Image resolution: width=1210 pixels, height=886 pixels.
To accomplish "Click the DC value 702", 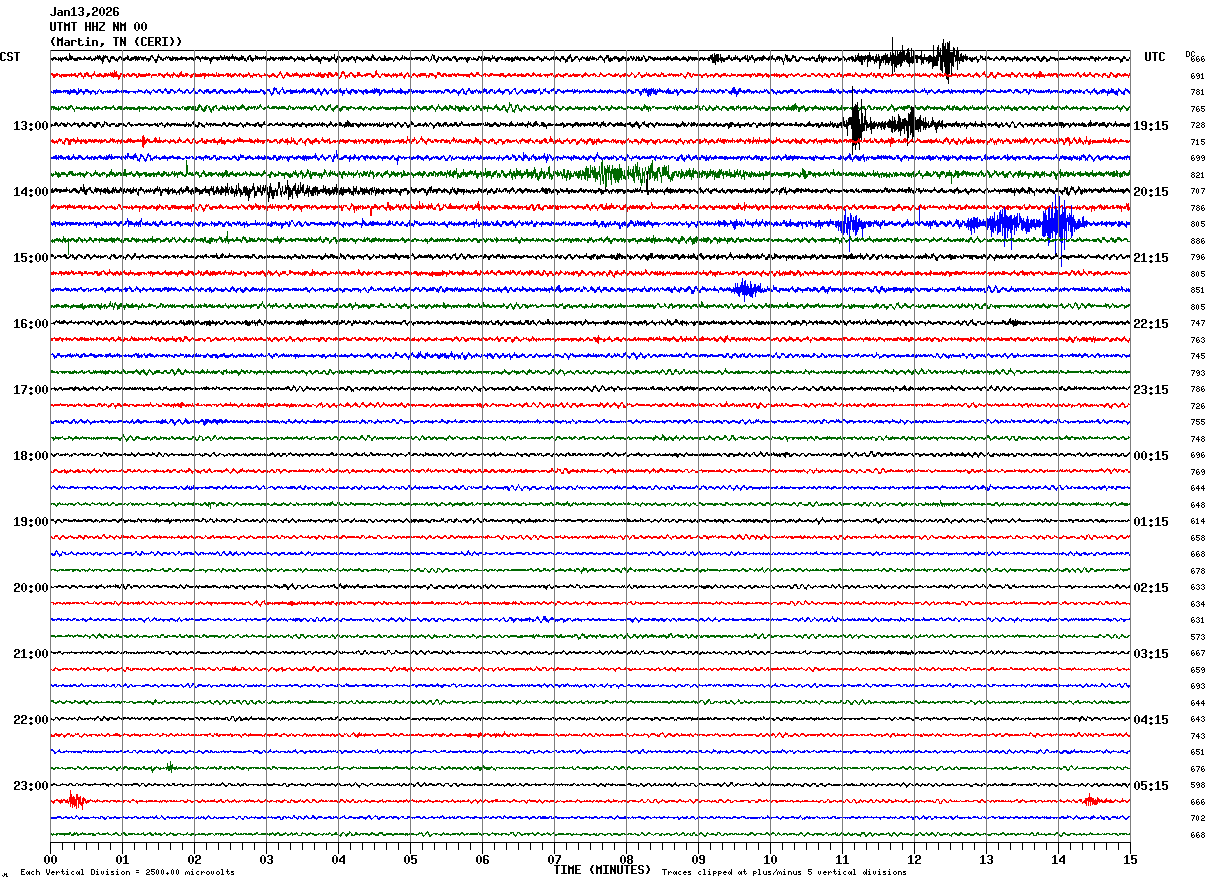I will (1197, 818).
